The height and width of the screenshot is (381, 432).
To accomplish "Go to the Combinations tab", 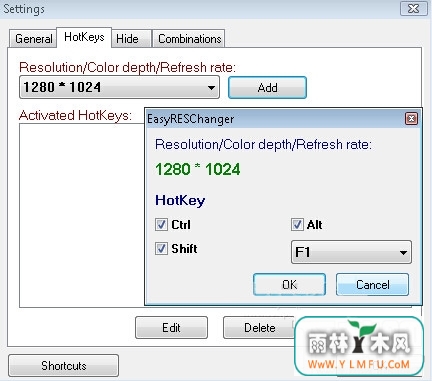I will 189,39.
